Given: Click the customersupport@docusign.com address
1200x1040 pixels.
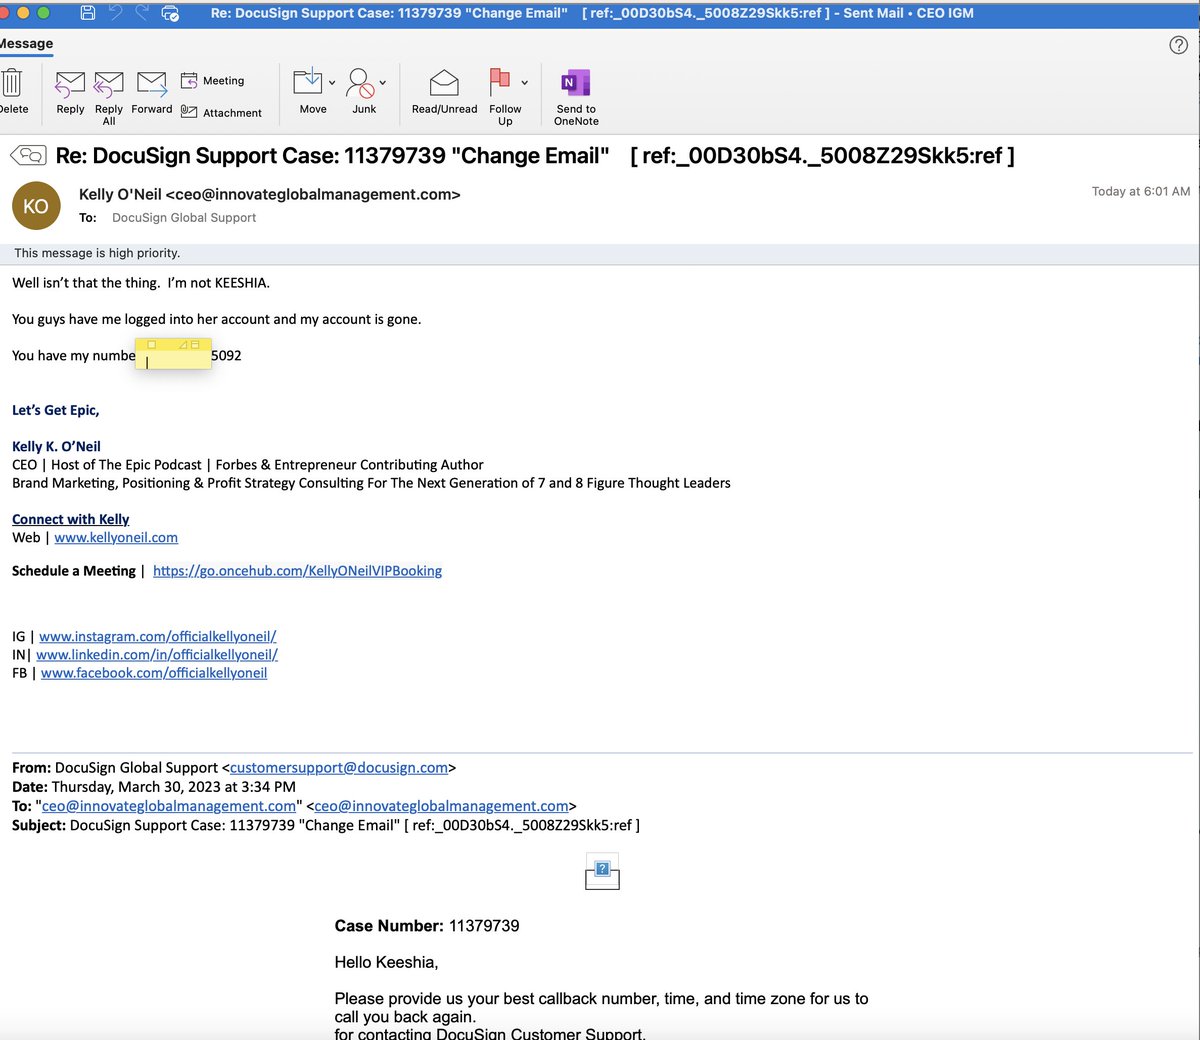Looking at the screenshot, I should [x=339, y=768].
